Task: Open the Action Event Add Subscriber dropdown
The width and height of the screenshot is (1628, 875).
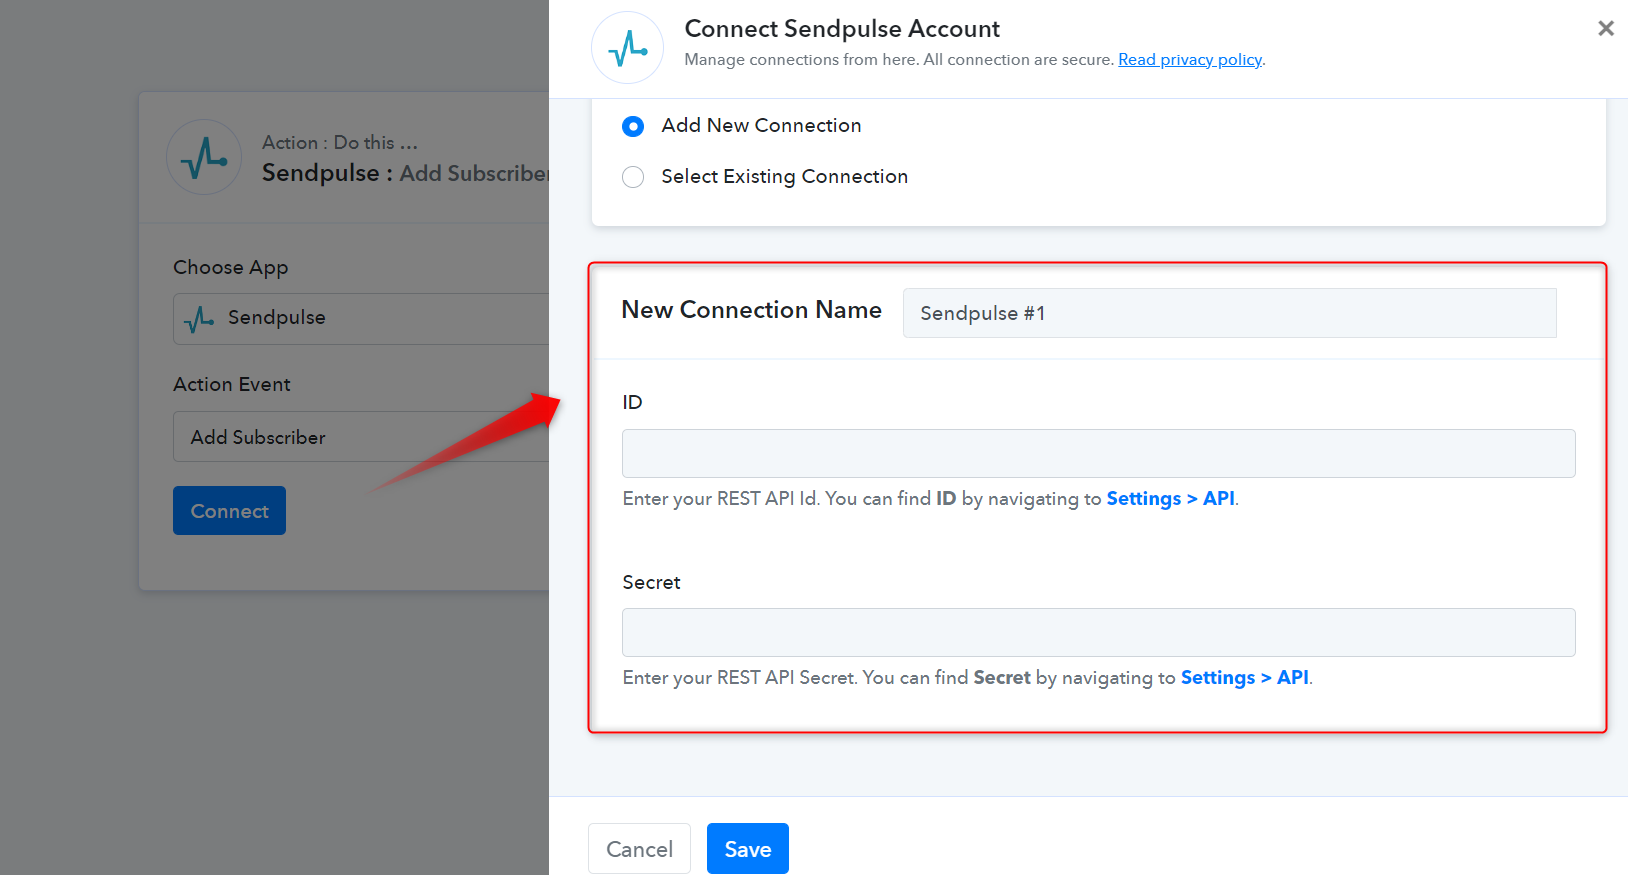Action: pos(361,437)
